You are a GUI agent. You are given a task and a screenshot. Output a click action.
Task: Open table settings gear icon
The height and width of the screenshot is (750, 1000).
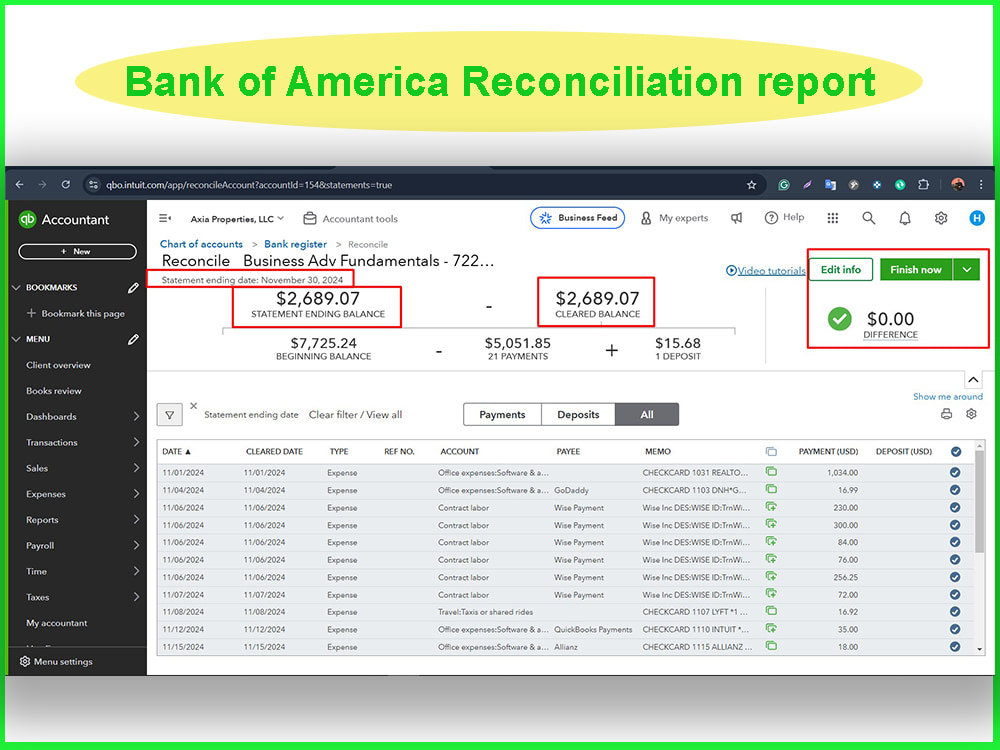(x=971, y=414)
